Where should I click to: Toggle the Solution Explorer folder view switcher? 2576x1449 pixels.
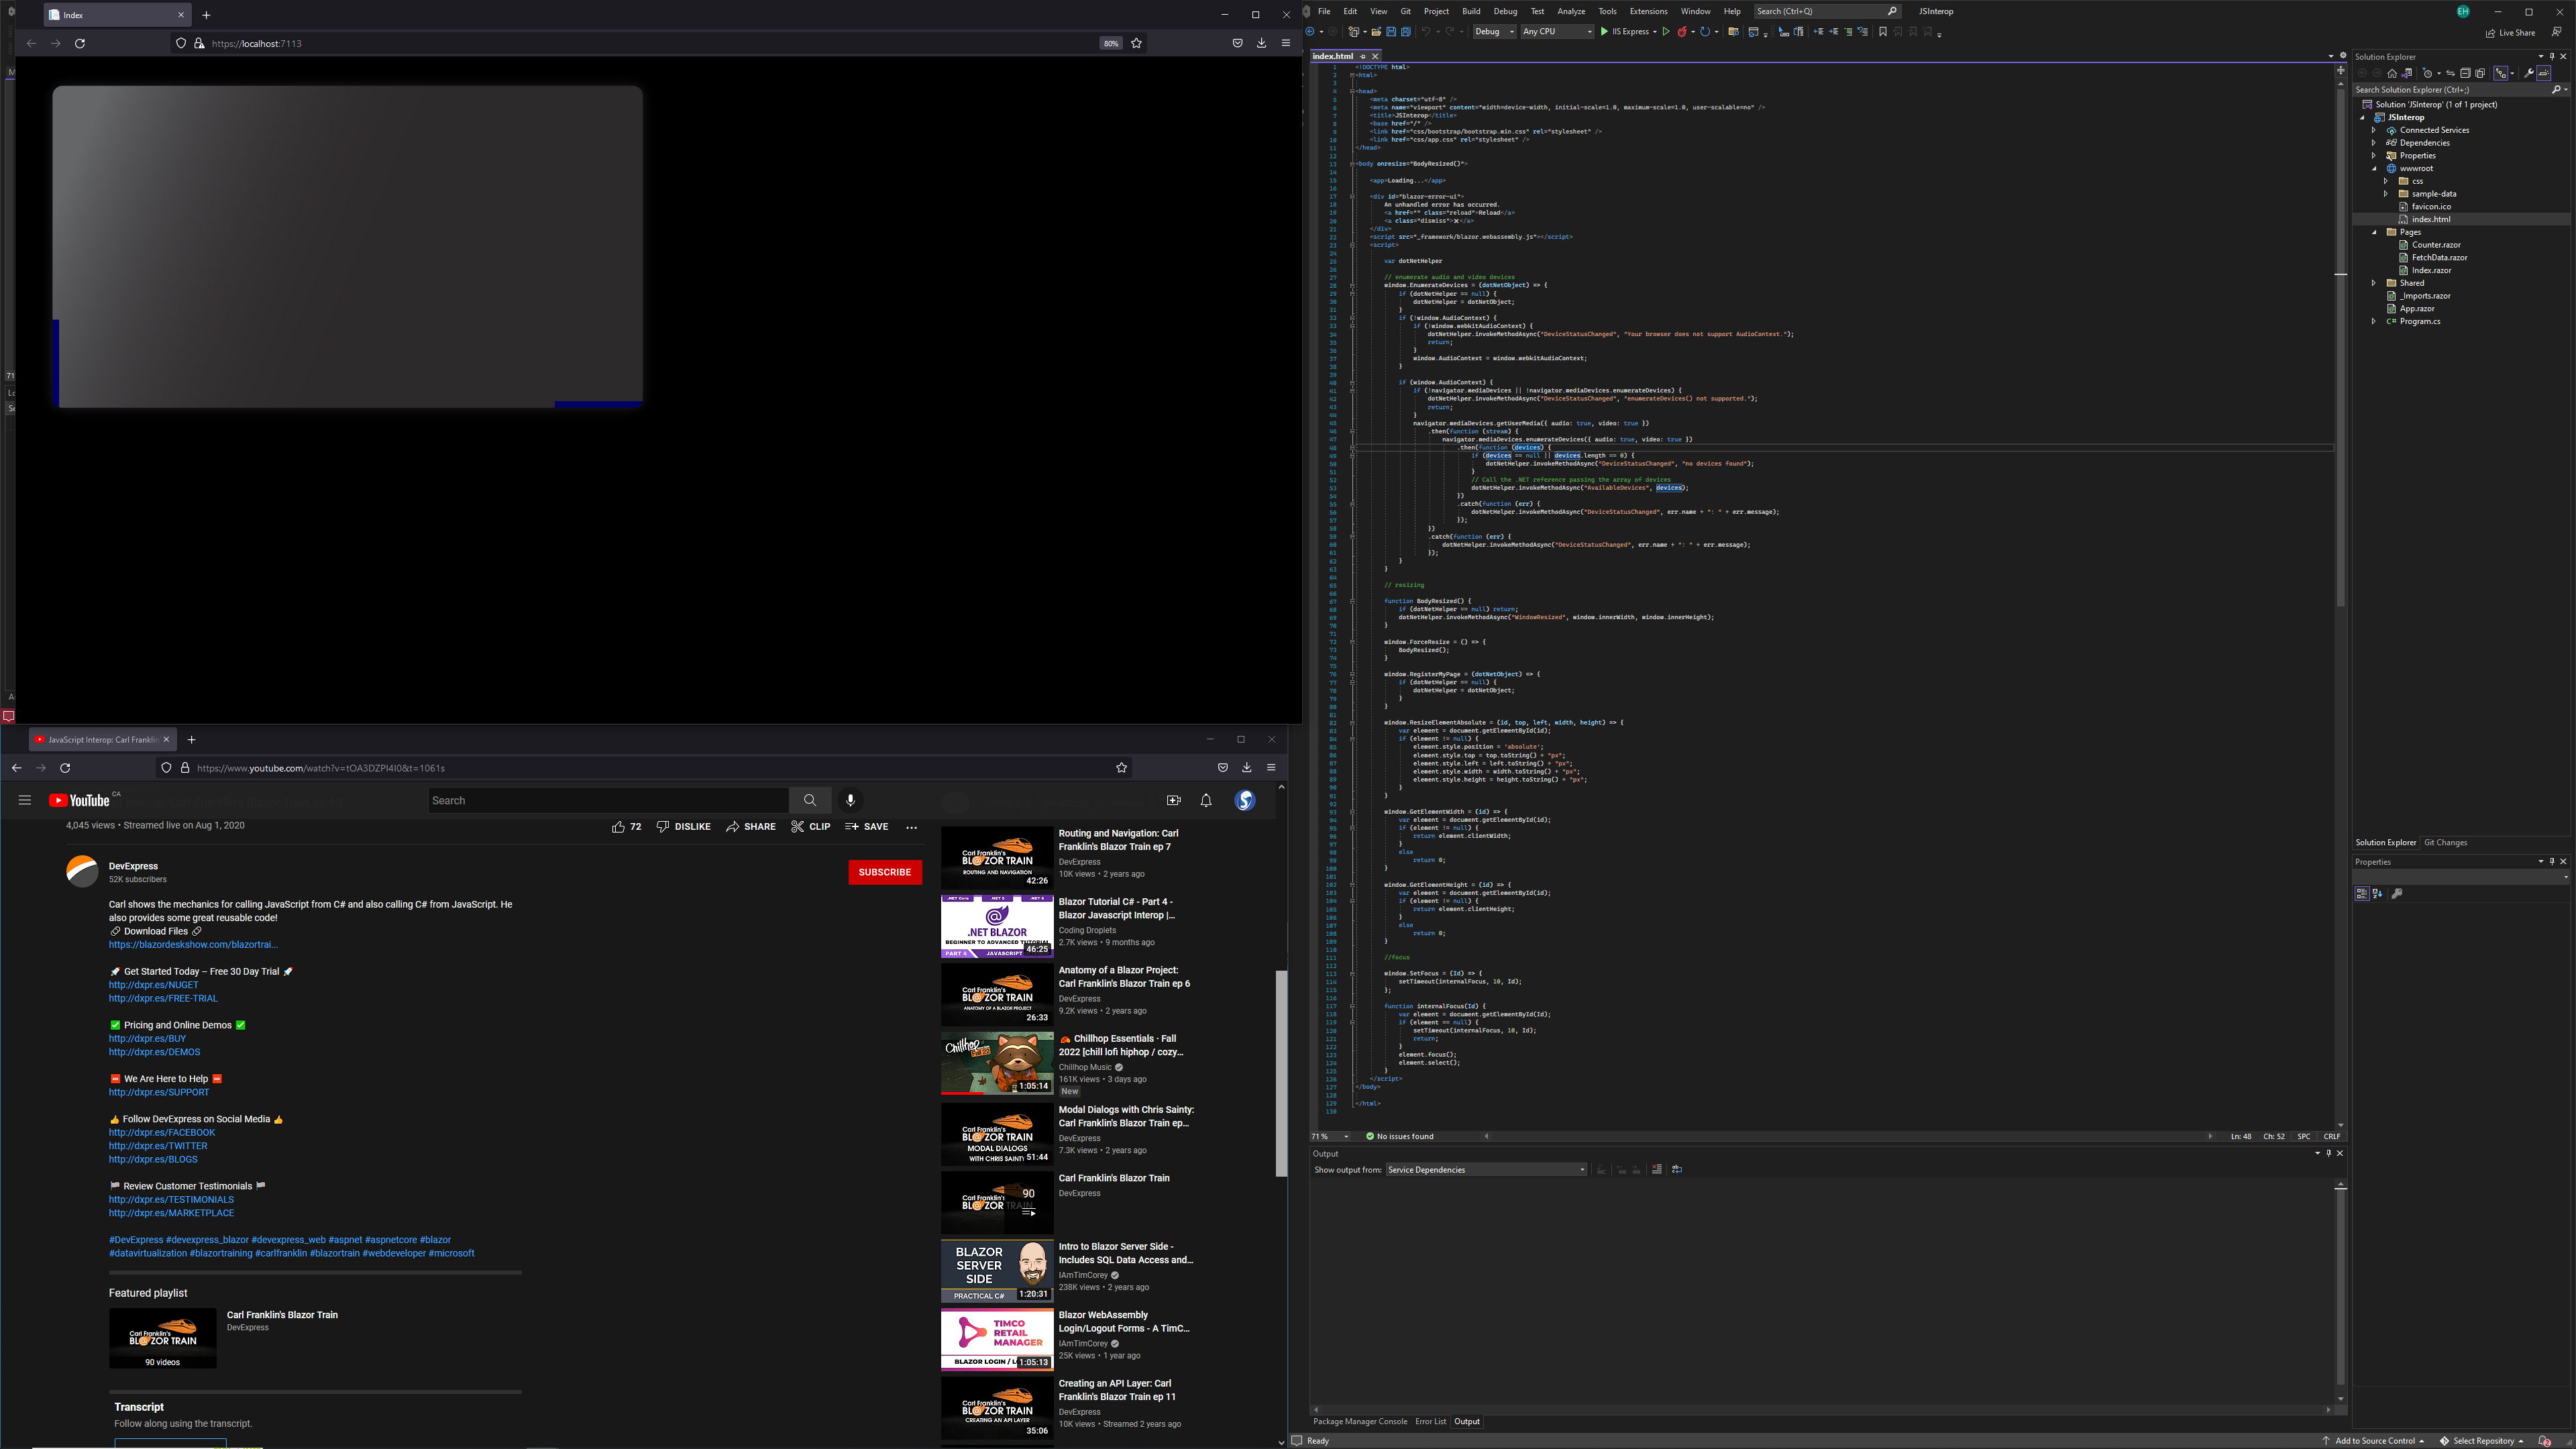pyautogui.click(x=2407, y=73)
